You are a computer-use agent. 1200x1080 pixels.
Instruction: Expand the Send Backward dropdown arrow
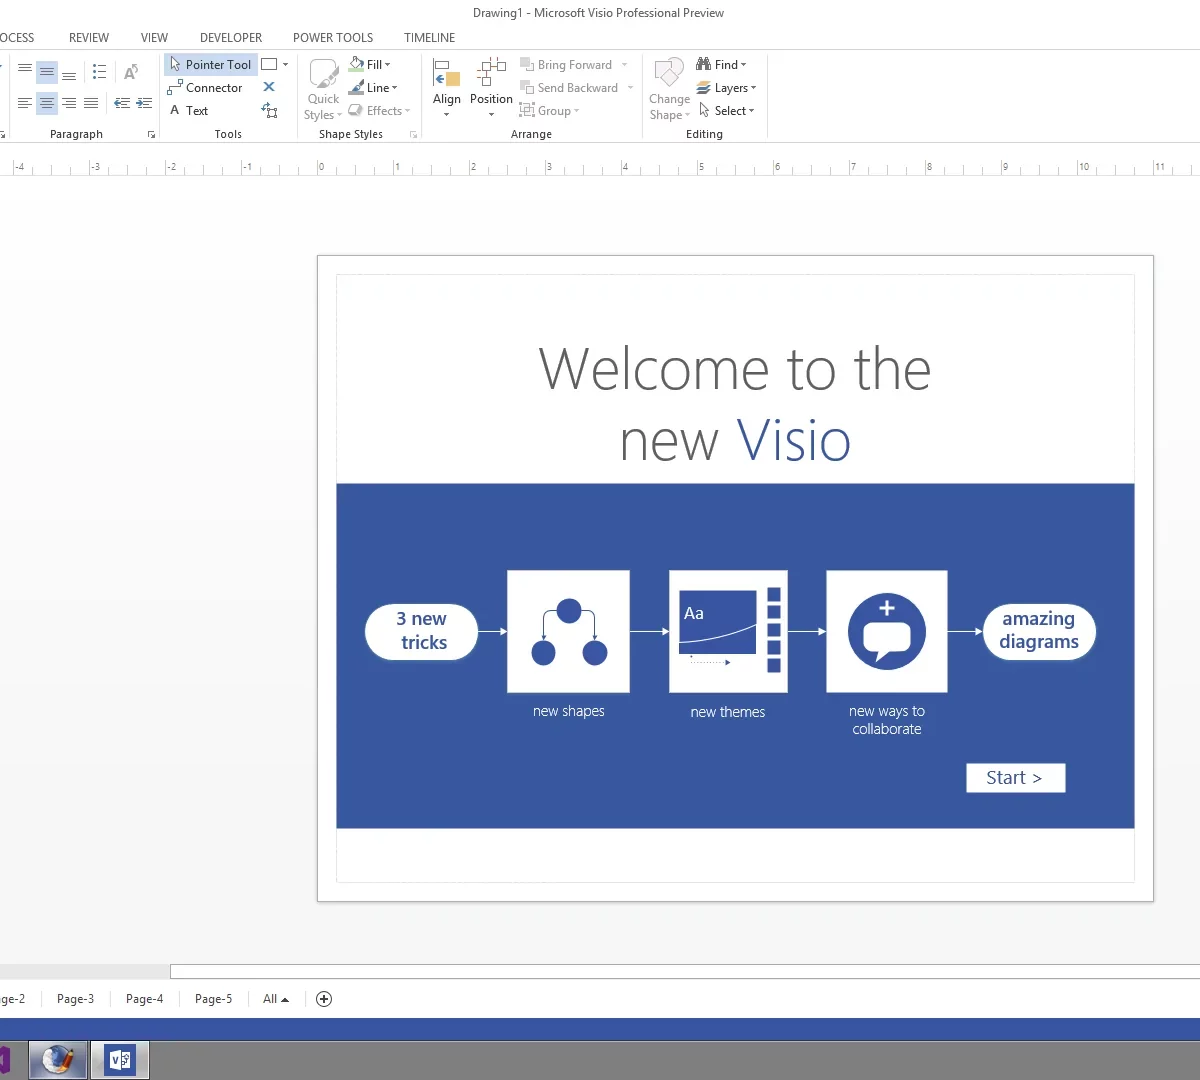(x=631, y=88)
